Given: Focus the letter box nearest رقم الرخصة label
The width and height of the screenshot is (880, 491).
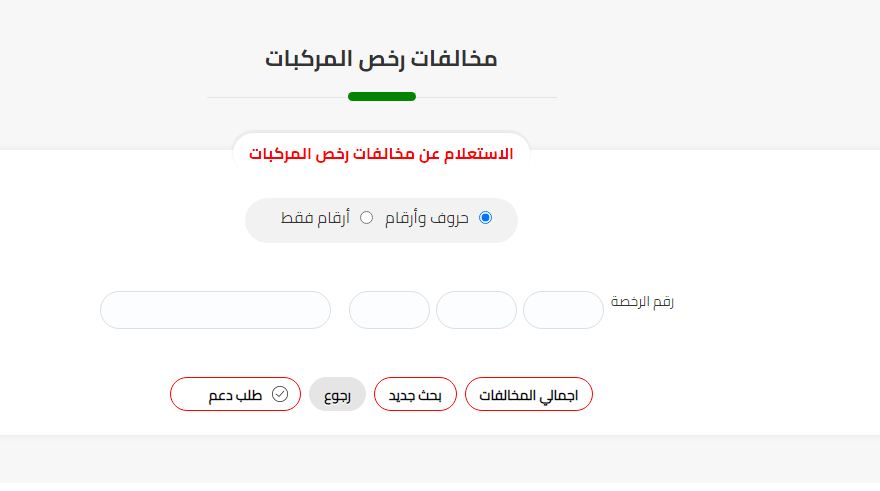Looking at the screenshot, I should (x=563, y=310).
